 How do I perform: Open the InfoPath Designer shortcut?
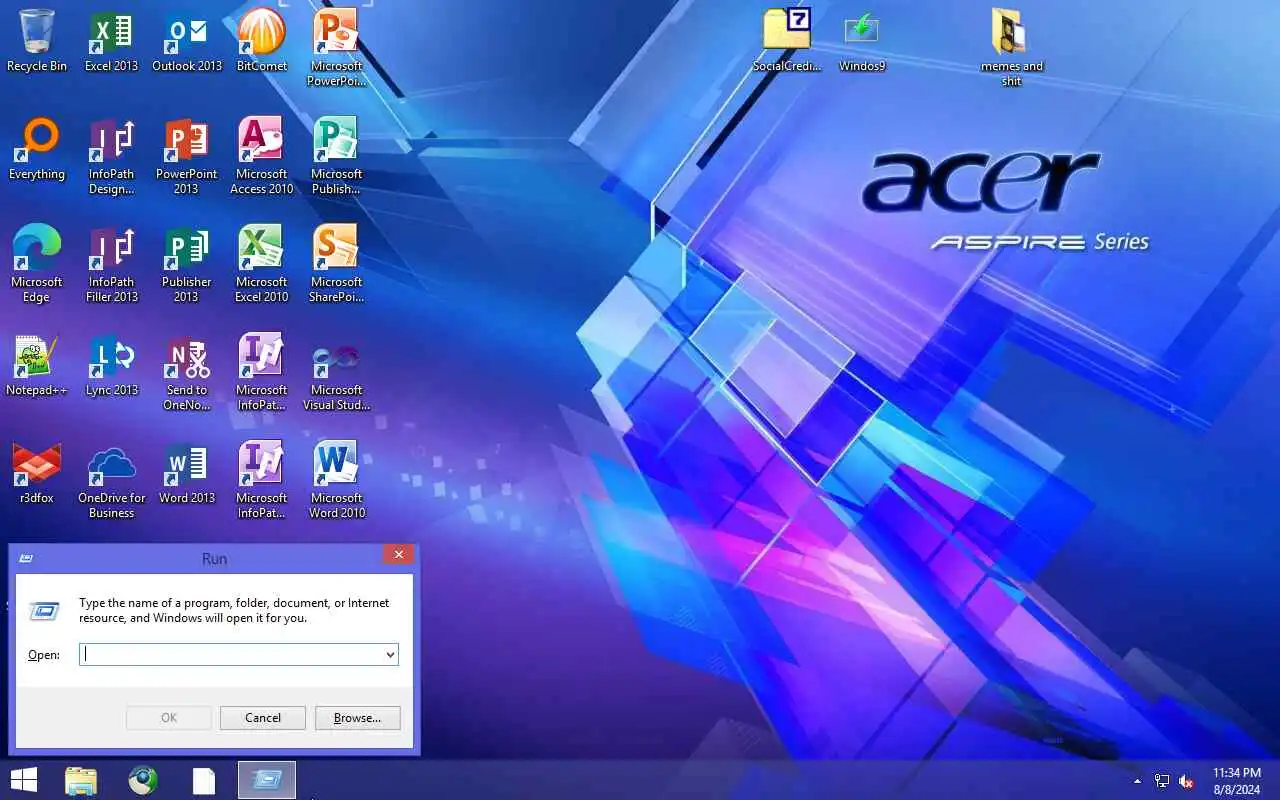click(x=111, y=155)
